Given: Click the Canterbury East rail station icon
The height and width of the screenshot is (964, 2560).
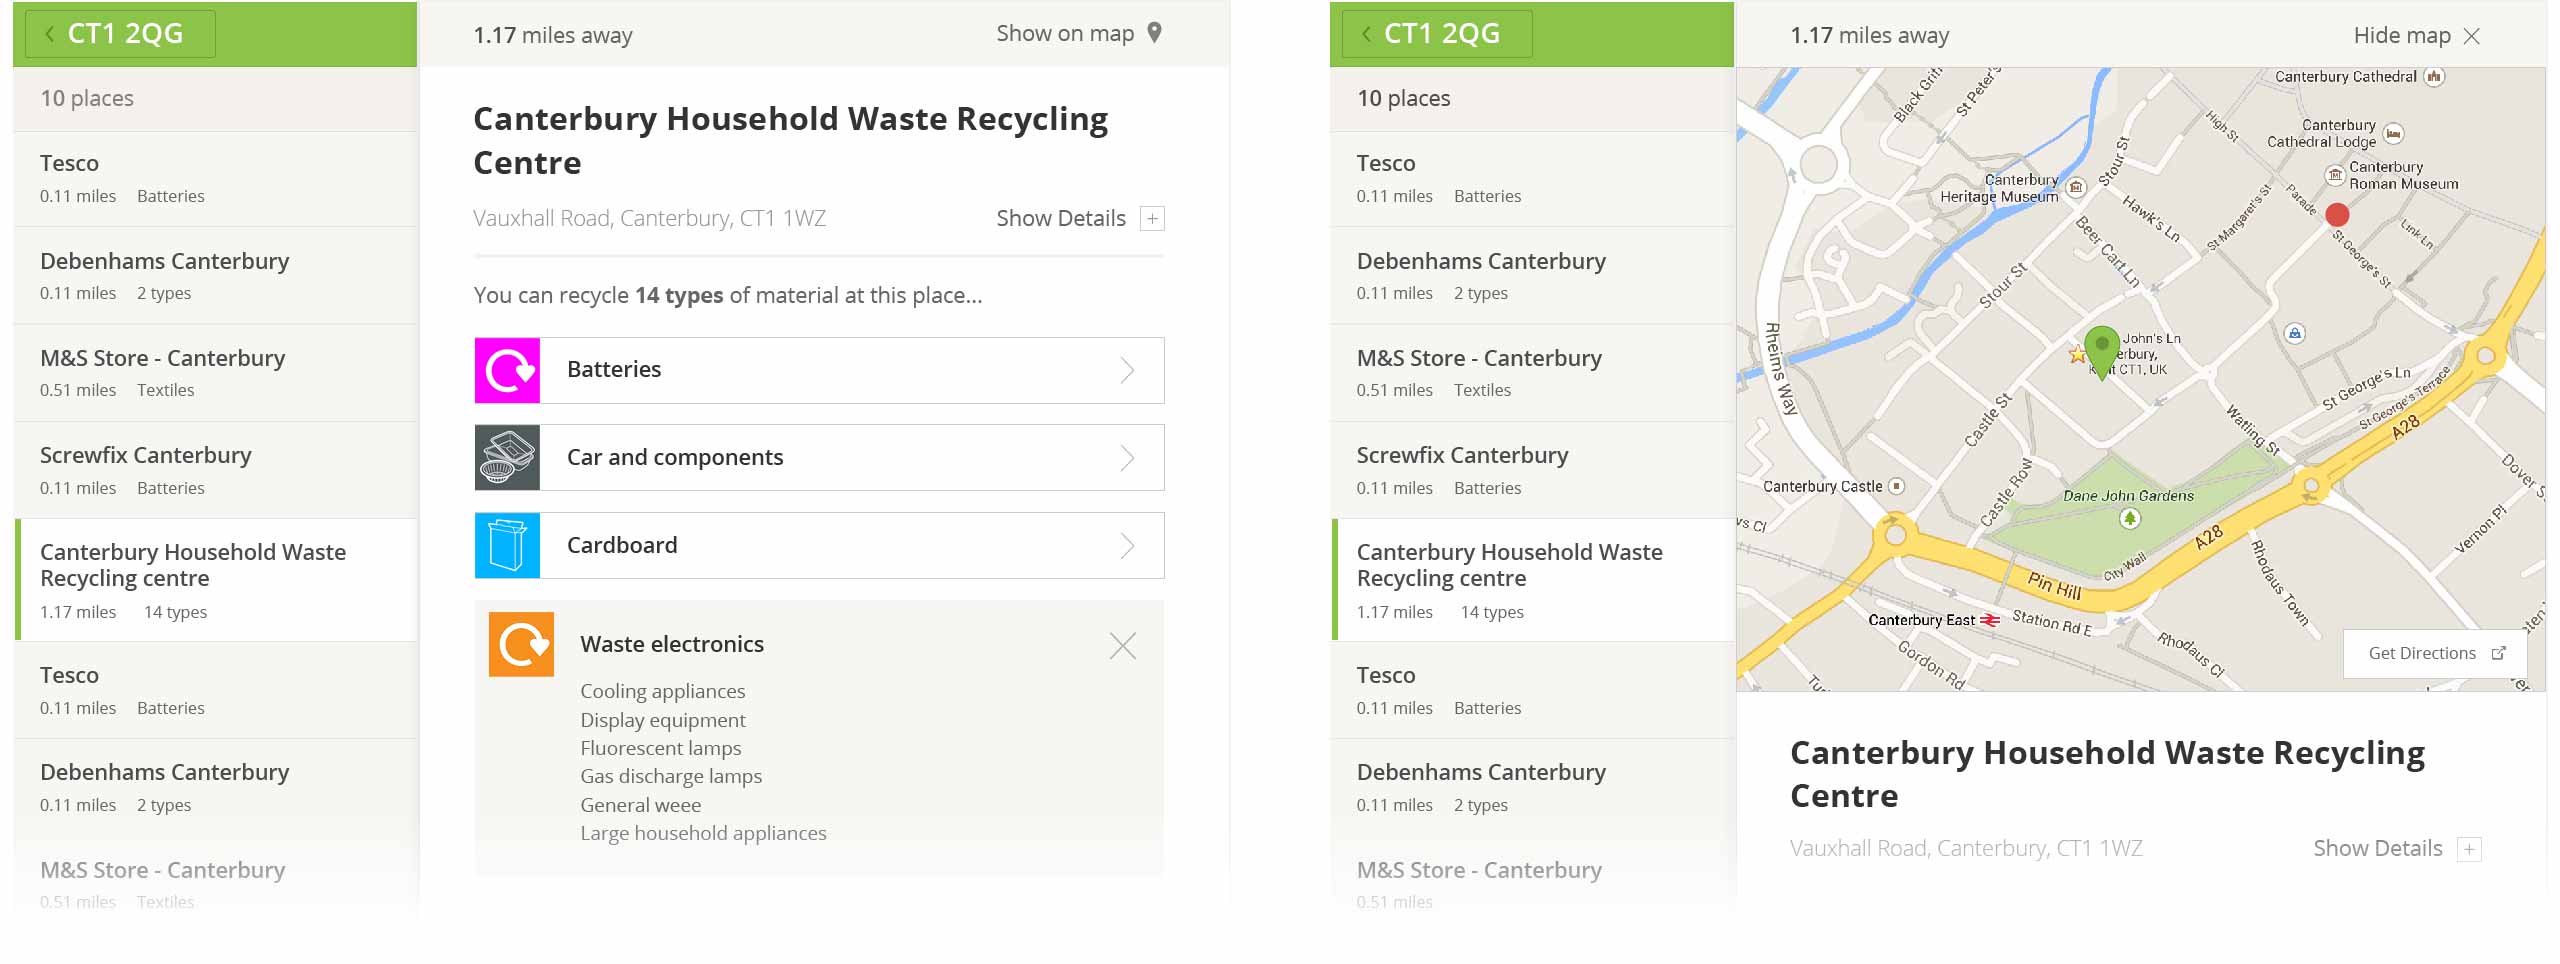Looking at the screenshot, I should click(x=1991, y=621).
